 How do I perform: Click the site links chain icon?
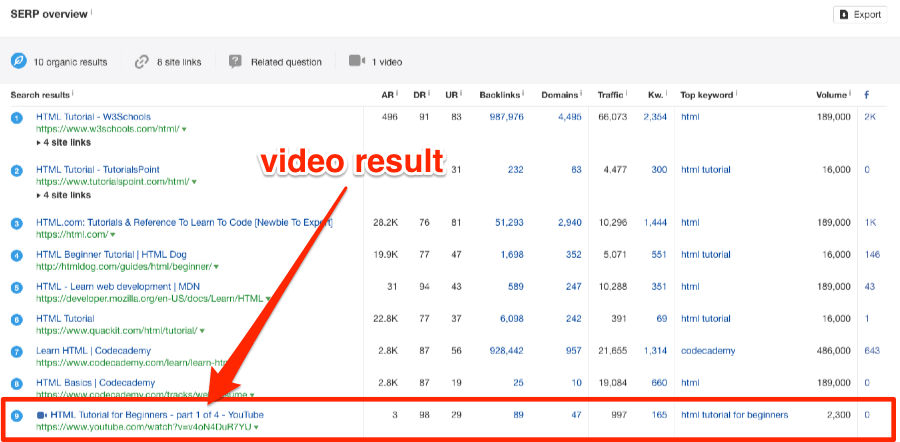click(142, 62)
